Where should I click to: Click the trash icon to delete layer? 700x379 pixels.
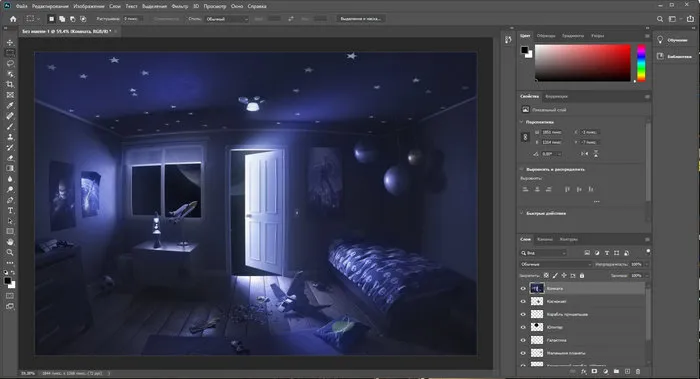click(638, 371)
